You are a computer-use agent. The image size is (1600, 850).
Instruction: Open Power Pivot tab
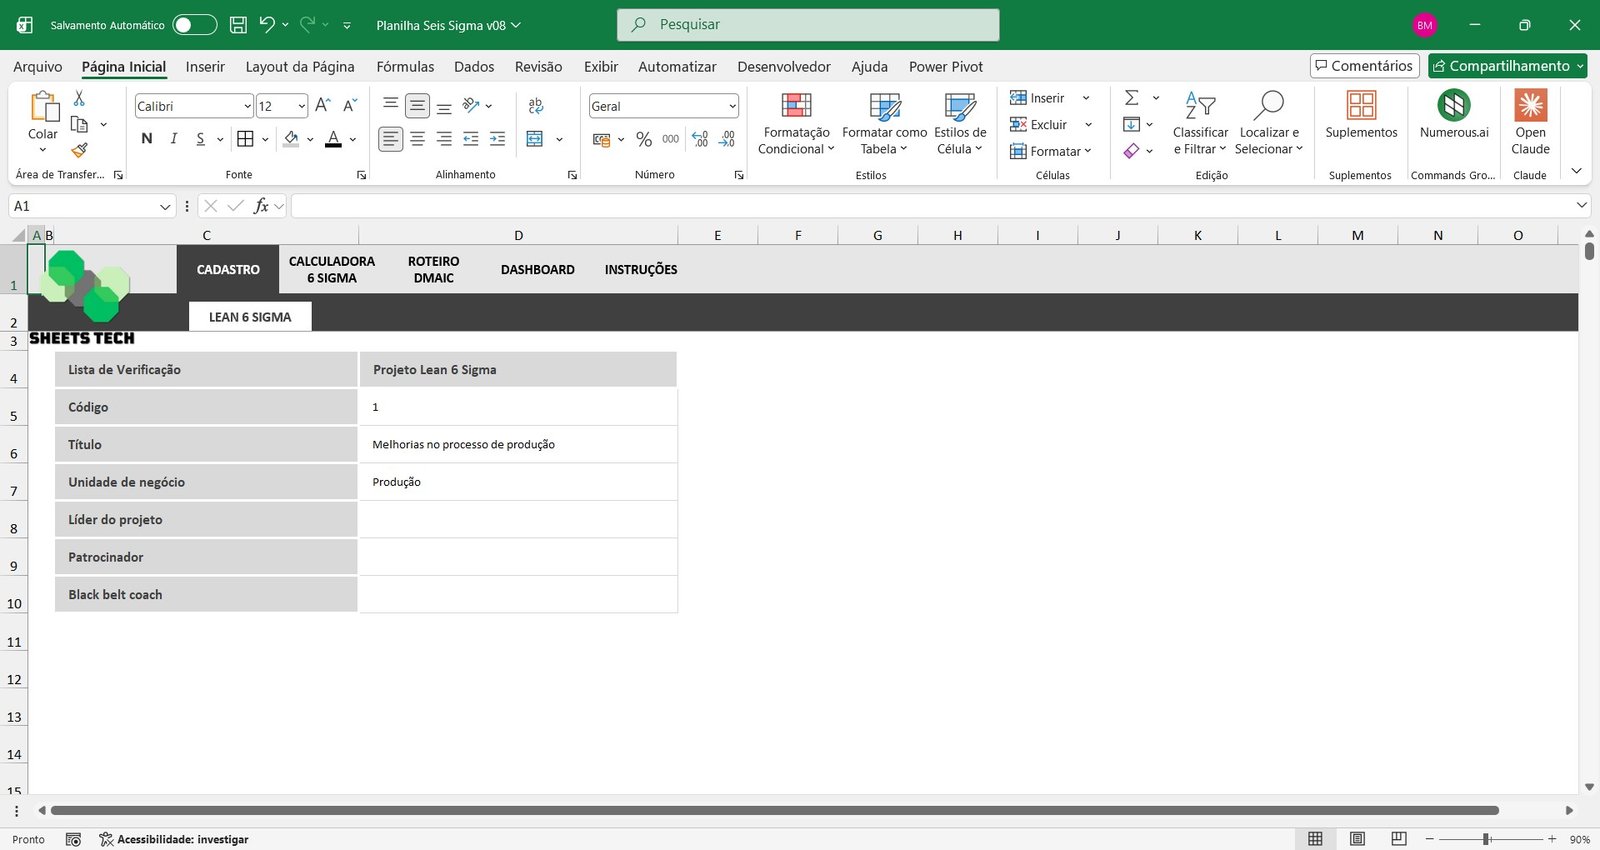click(945, 67)
